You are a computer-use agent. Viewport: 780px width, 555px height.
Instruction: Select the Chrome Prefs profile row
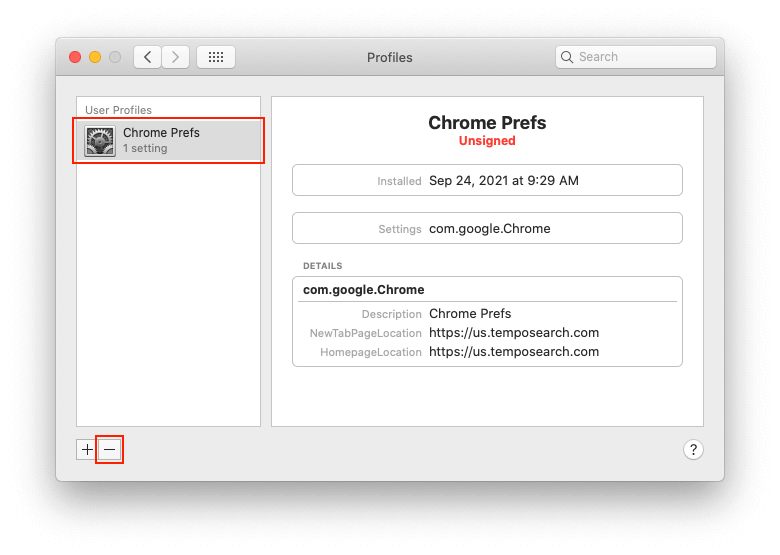pos(168,140)
